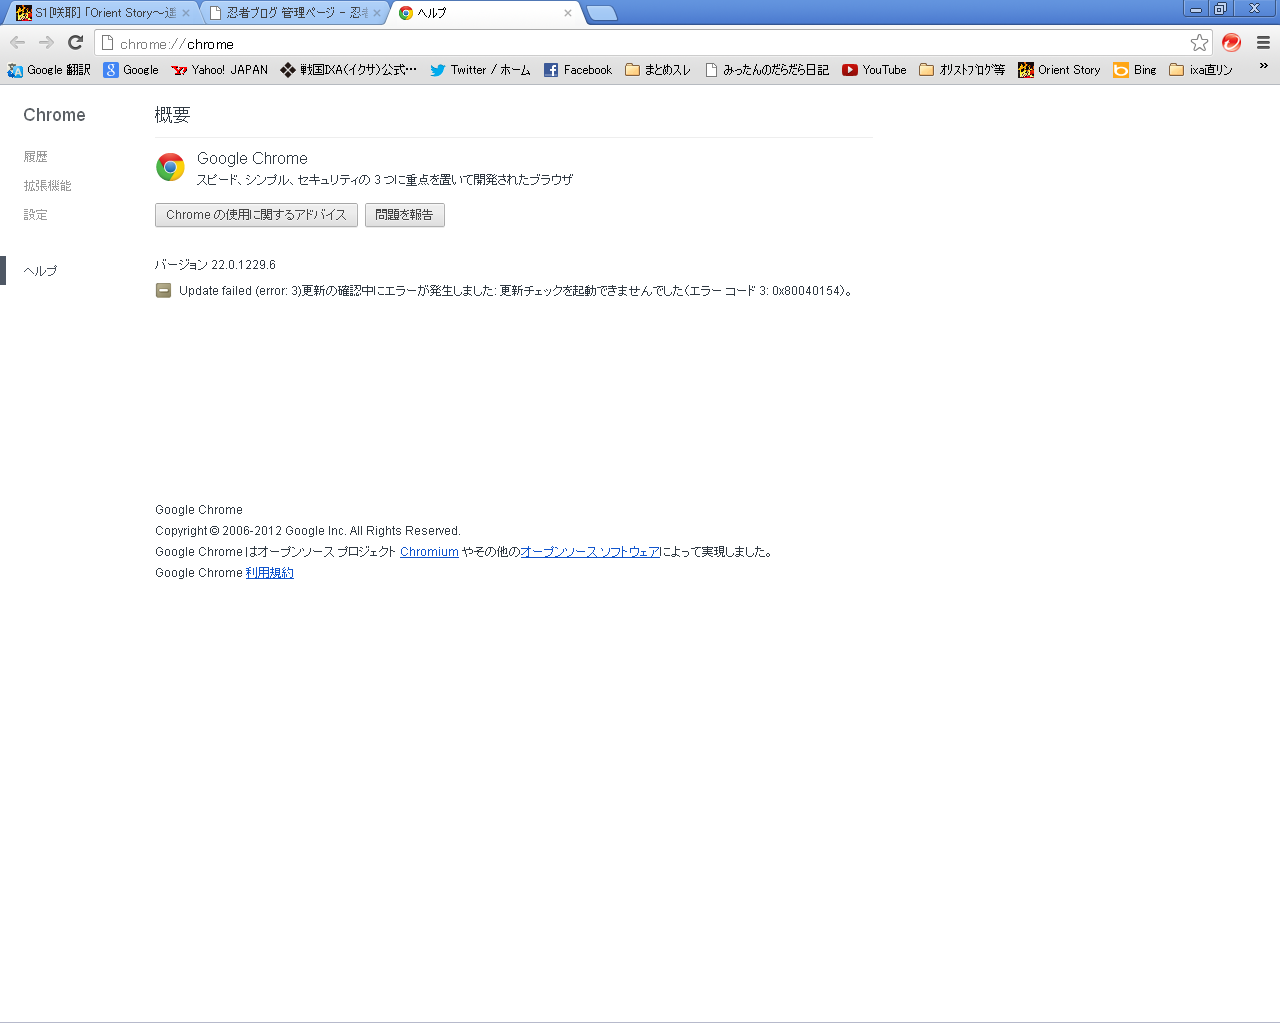Click the page icon in the address bar

point(108,43)
